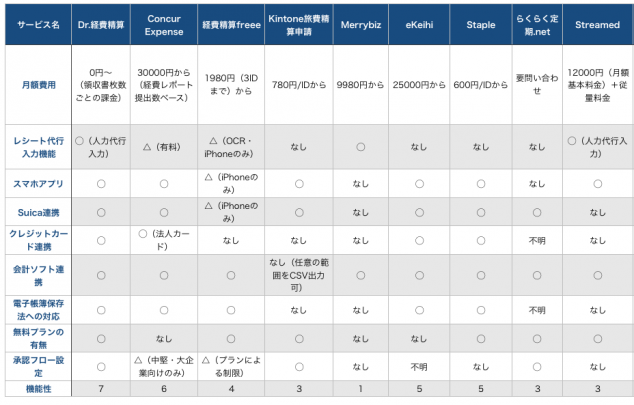This screenshot has height=405, width=634.
Task: Click the Kintone旅費精算申請 column header
Action: click(x=299, y=25)
